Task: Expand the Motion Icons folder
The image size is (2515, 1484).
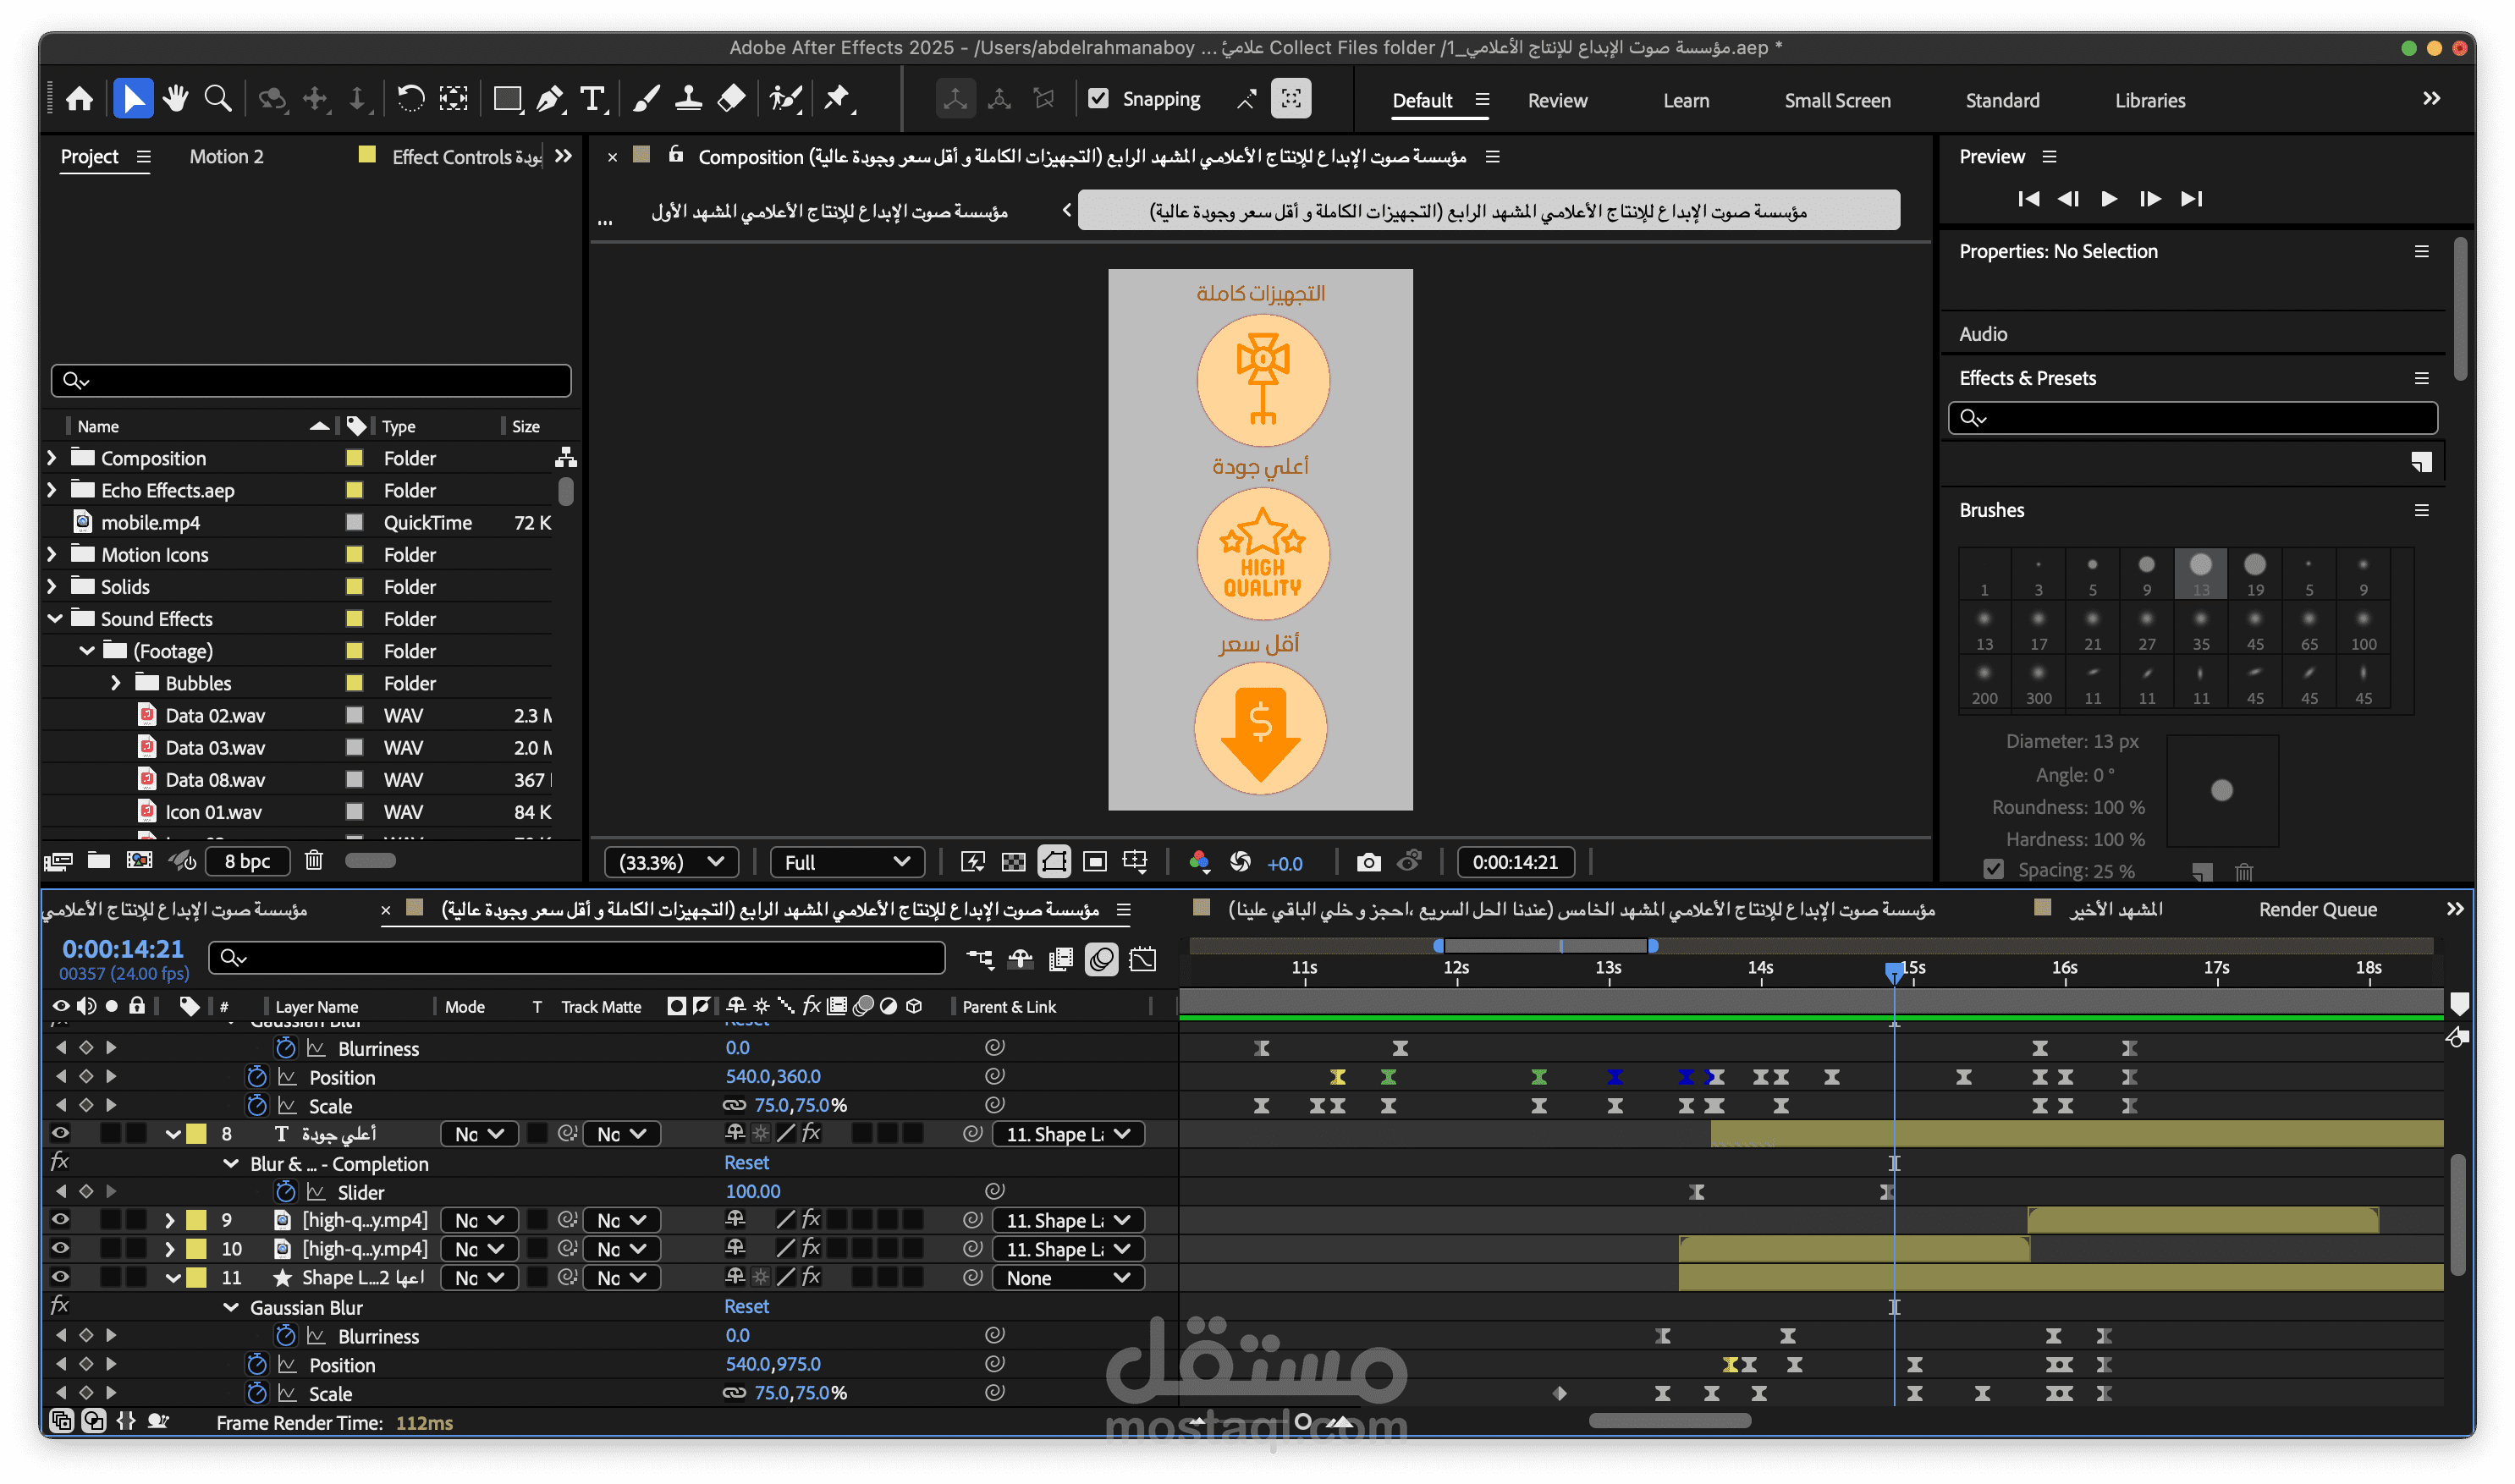Action: pos(52,554)
